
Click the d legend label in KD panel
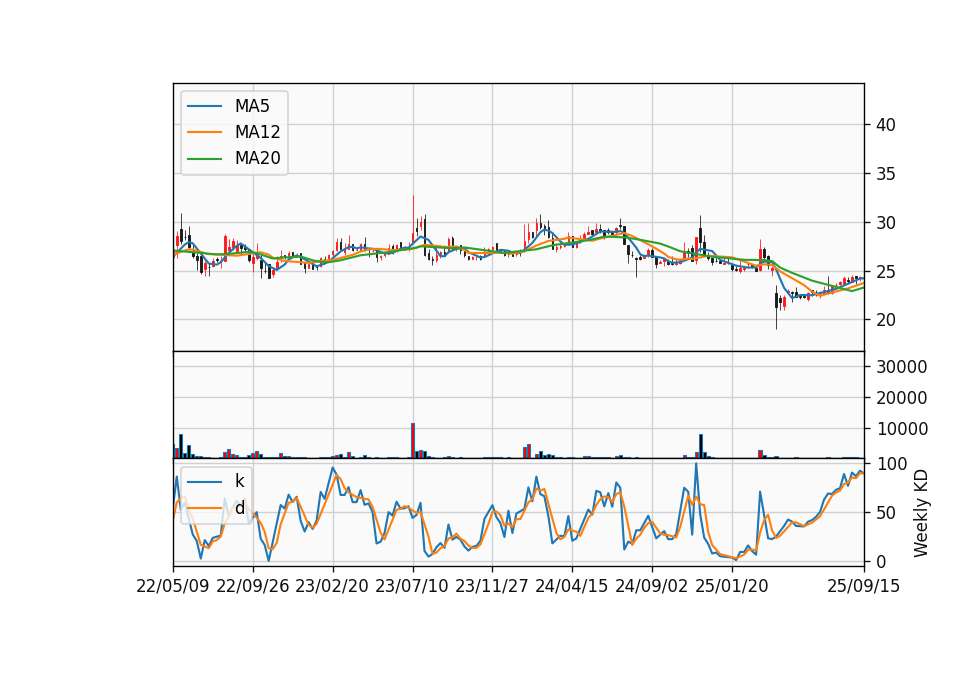coord(239,508)
